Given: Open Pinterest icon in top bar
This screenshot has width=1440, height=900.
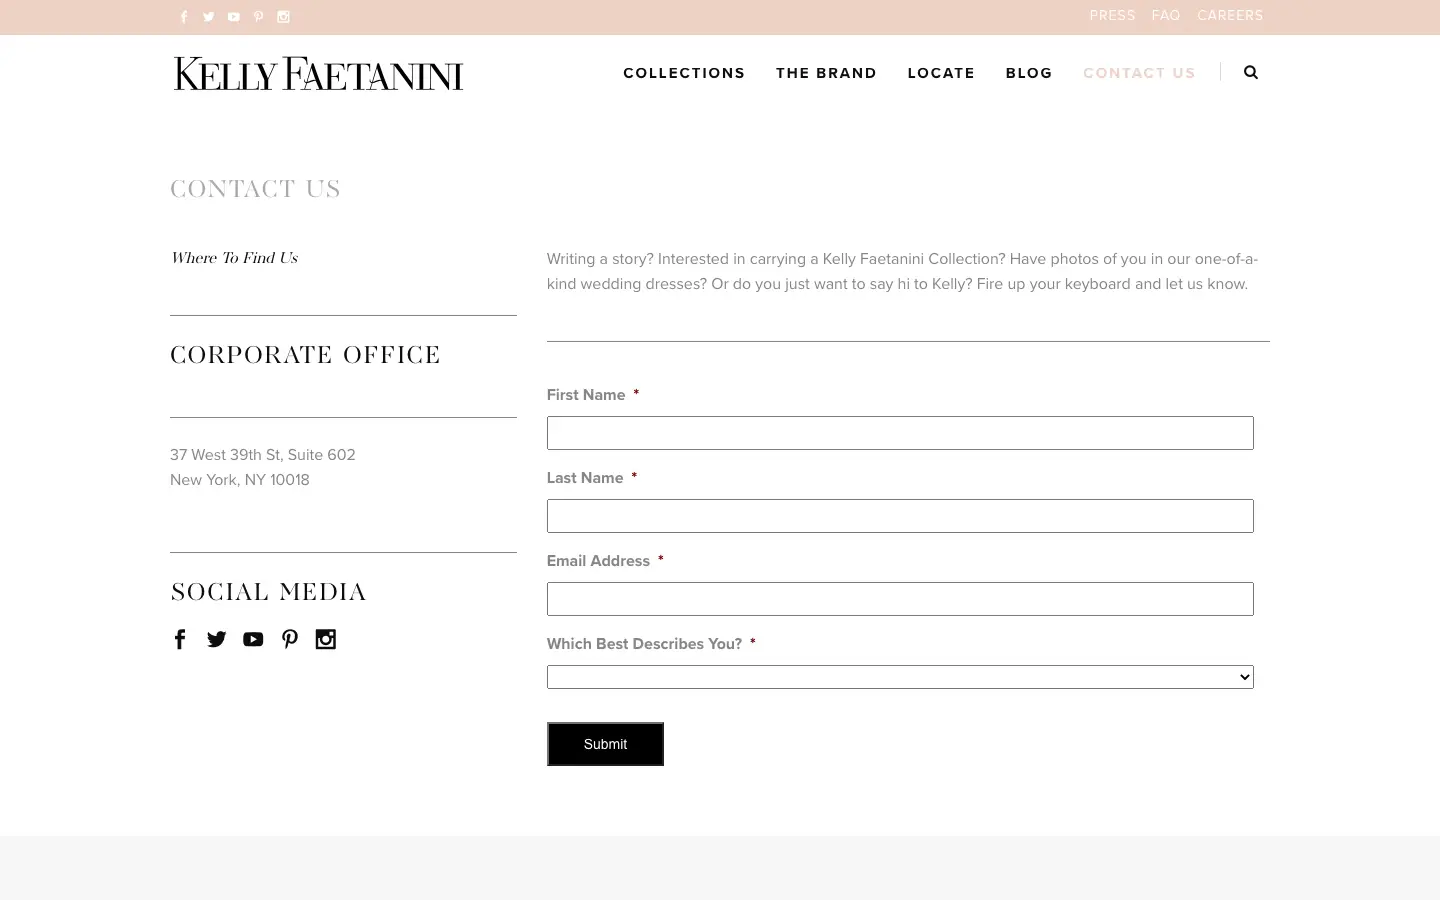Looking at the screenshot, I should 259,17.
